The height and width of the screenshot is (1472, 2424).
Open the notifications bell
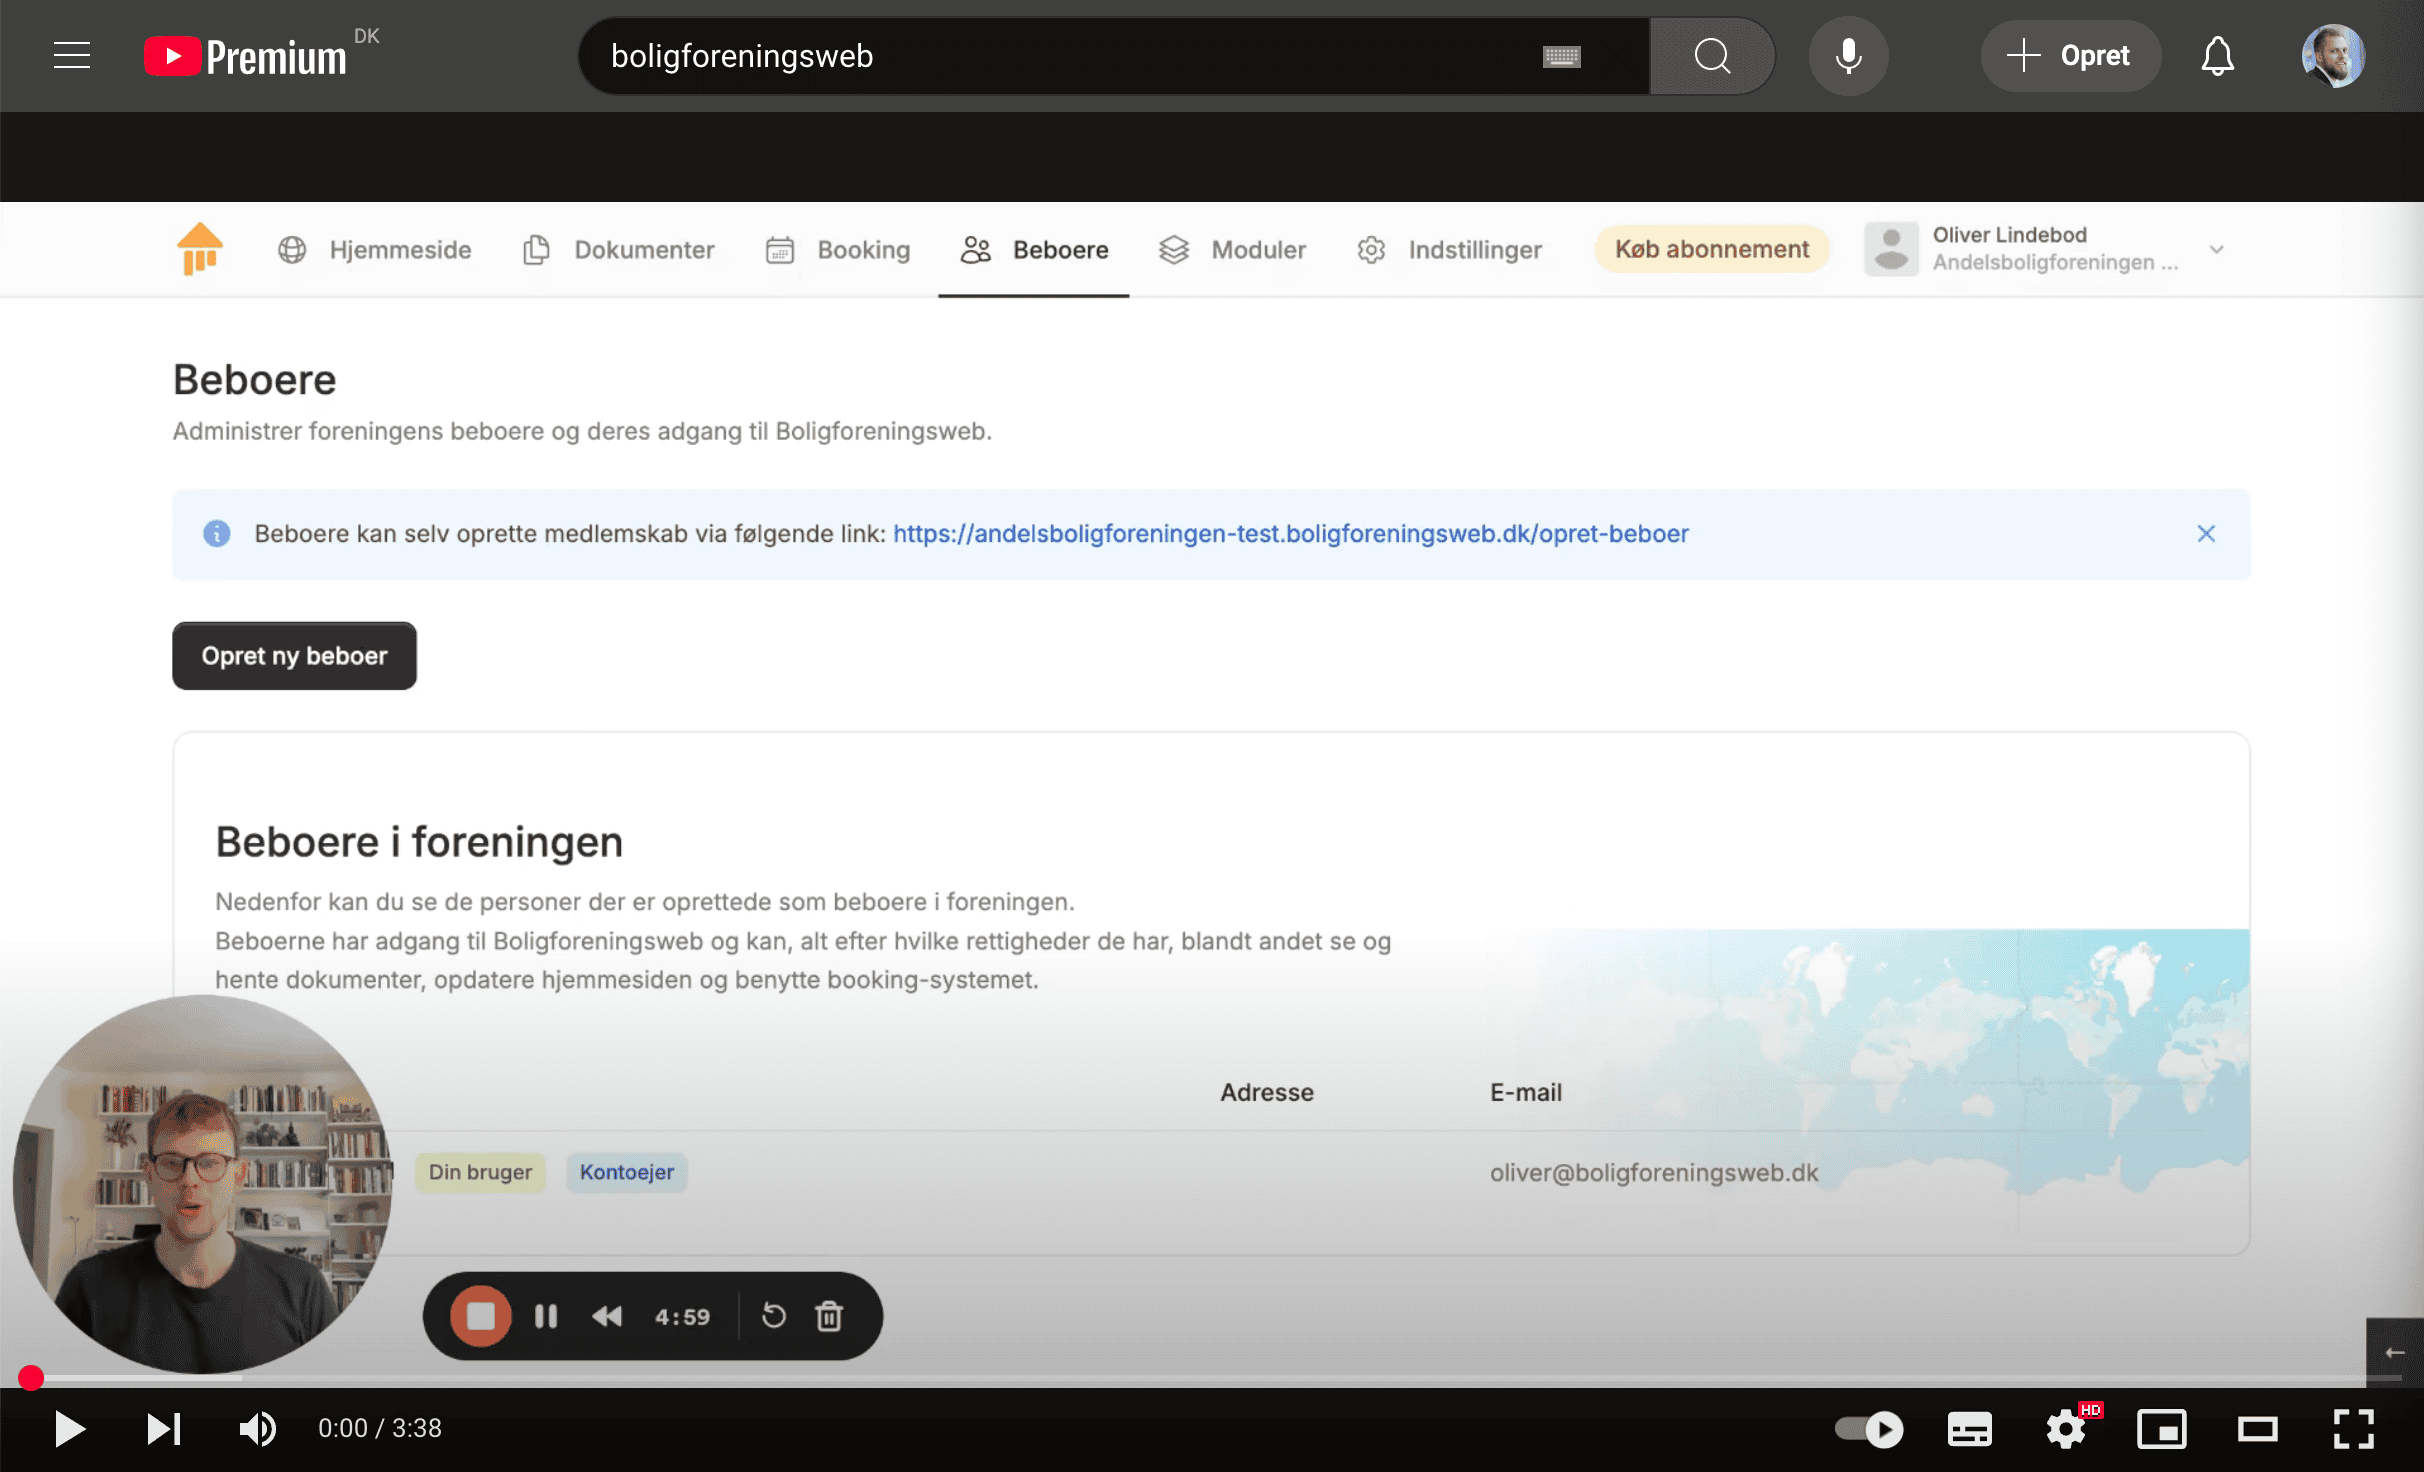[2217, 56]
